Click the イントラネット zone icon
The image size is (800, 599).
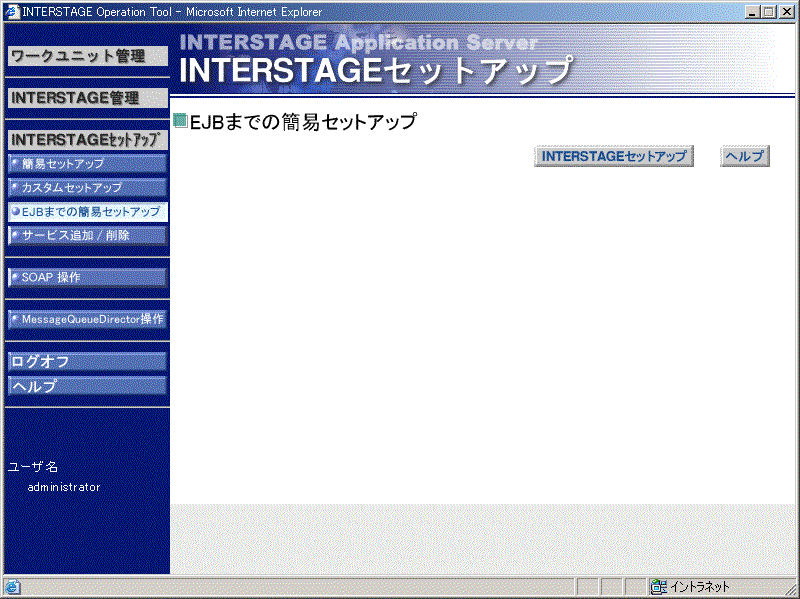coord(659,587)
